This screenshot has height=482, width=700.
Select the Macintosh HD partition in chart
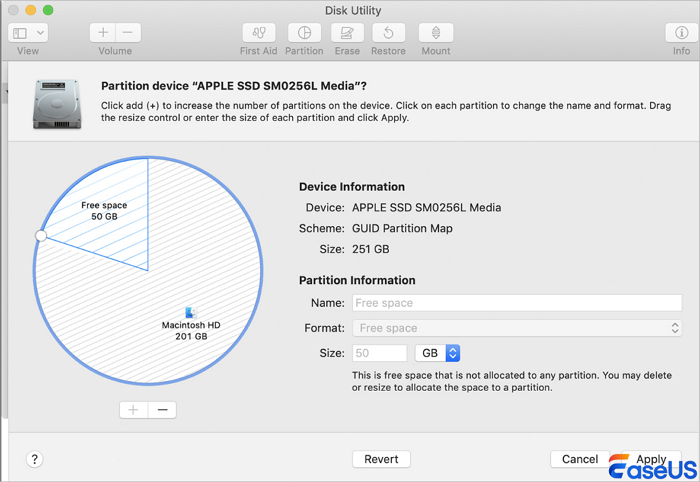coord(185,320)
